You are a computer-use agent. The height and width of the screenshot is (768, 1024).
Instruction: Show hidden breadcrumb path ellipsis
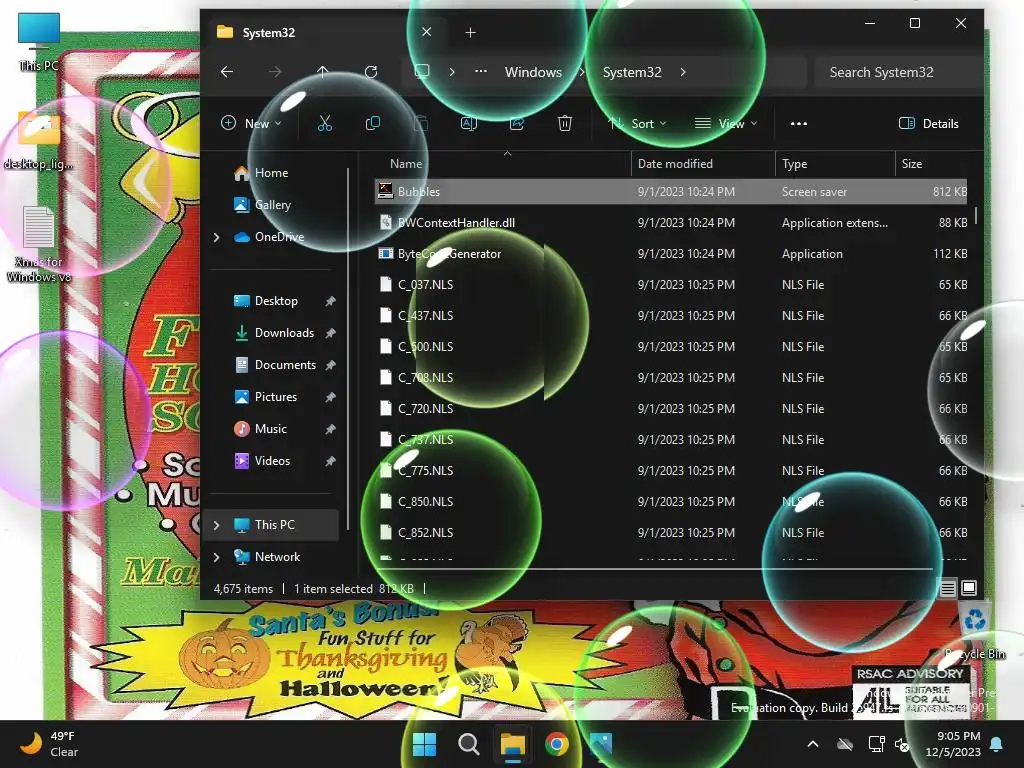481,72
